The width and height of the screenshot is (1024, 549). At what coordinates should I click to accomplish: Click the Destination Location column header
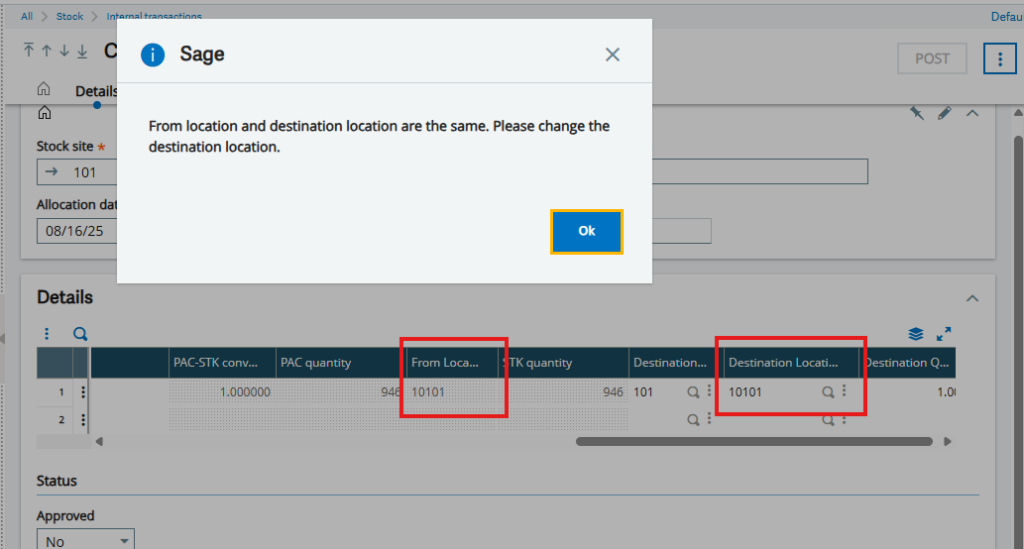point(791,362)
